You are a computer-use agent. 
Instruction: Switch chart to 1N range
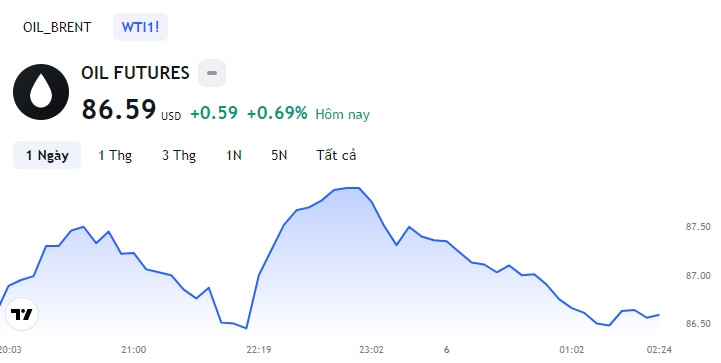[234, 155]
